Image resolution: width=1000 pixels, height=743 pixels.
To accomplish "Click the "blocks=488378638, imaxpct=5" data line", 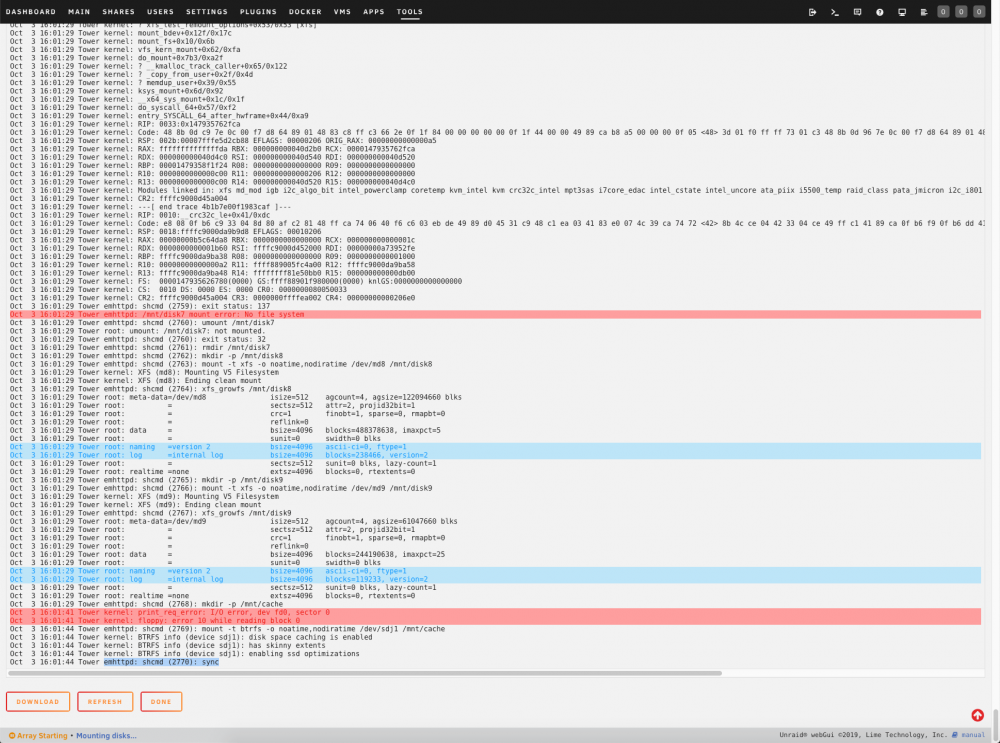I will click(227, 430).
